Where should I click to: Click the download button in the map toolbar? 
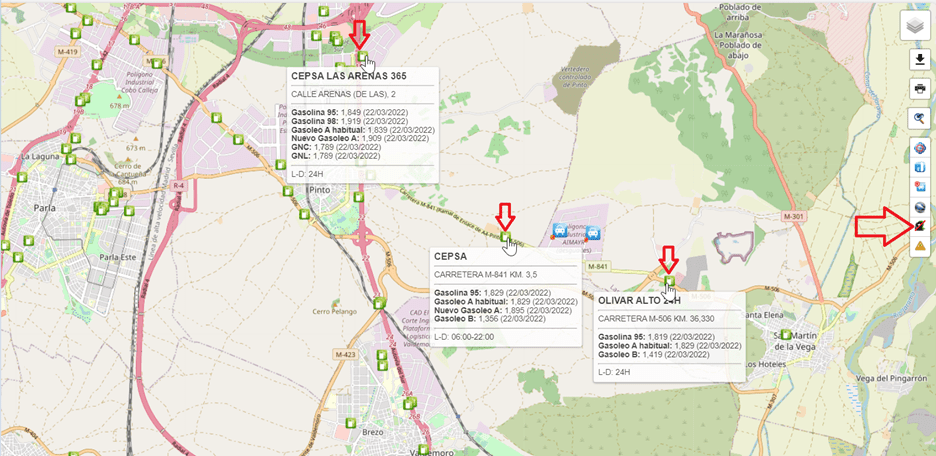[920, 59]
